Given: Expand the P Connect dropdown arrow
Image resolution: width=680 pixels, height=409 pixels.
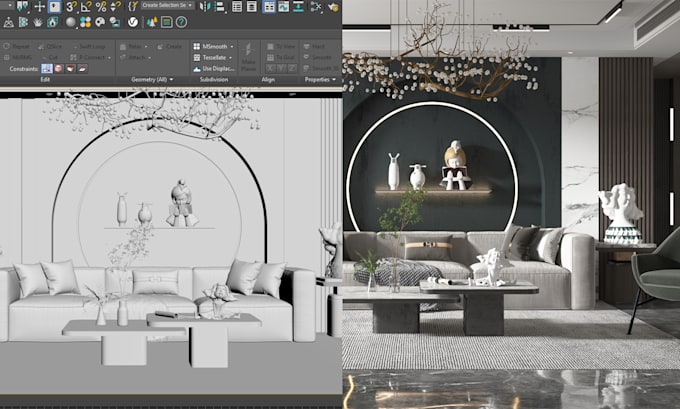Looking at the screenshot, I should pos(109,57).
